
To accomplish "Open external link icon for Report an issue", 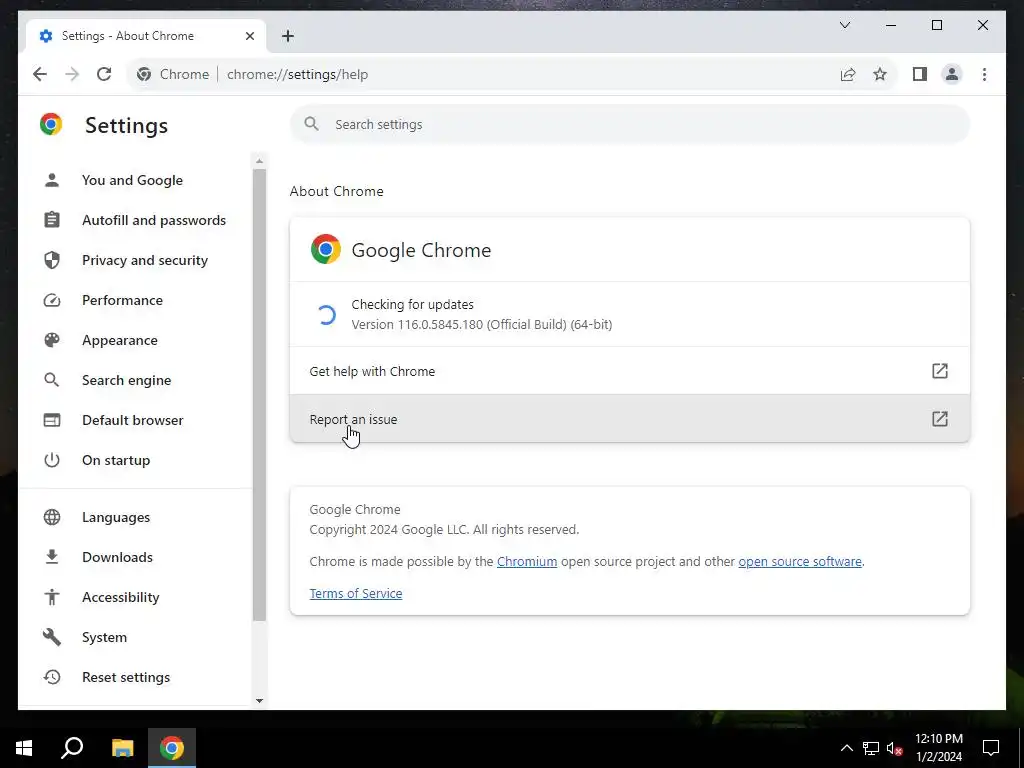I will tap(939, 419).
